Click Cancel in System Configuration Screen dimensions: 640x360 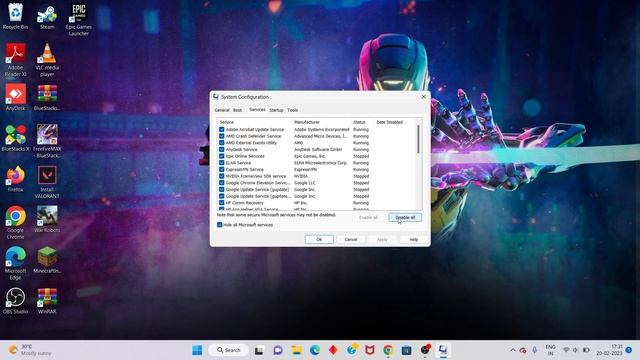click(351, 240)
